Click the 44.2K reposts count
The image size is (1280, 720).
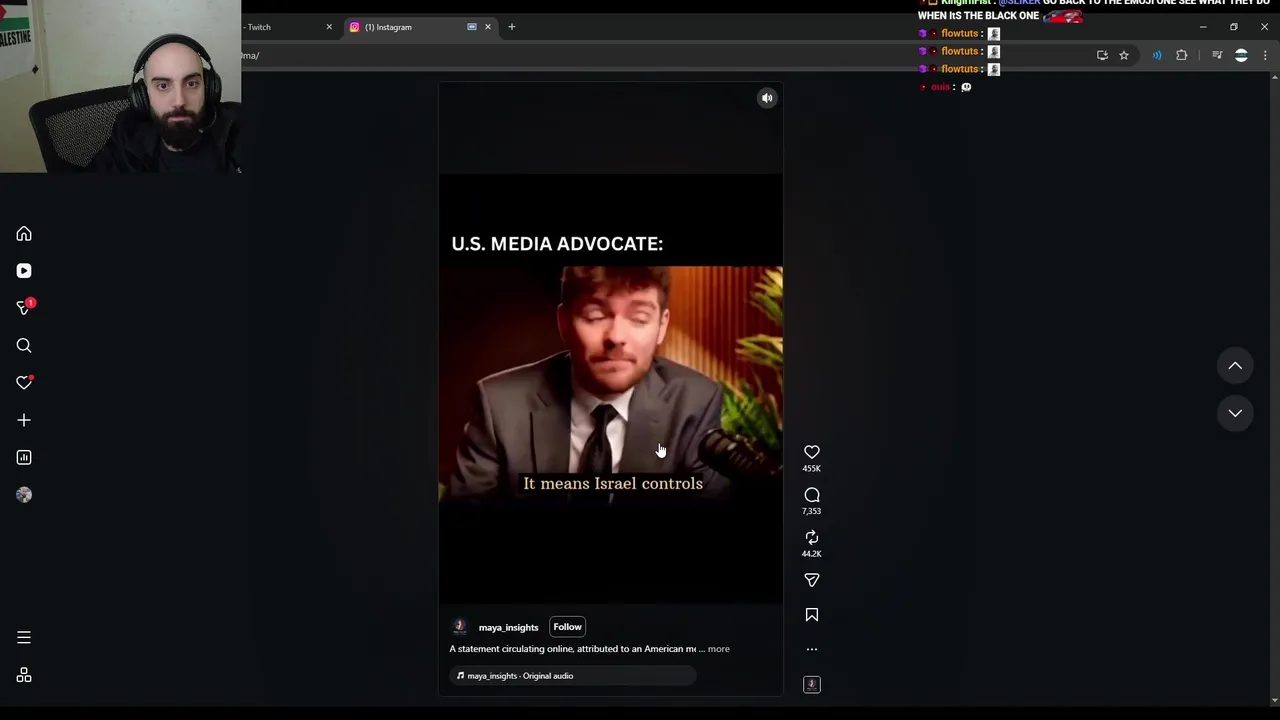pyautogui.click(x=812, y=554)
